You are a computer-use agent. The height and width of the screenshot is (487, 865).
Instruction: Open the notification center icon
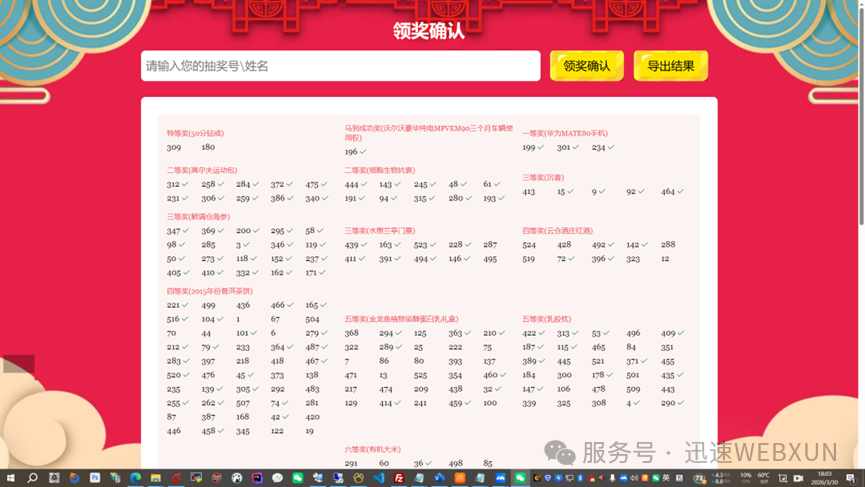[x=851, y=478]
